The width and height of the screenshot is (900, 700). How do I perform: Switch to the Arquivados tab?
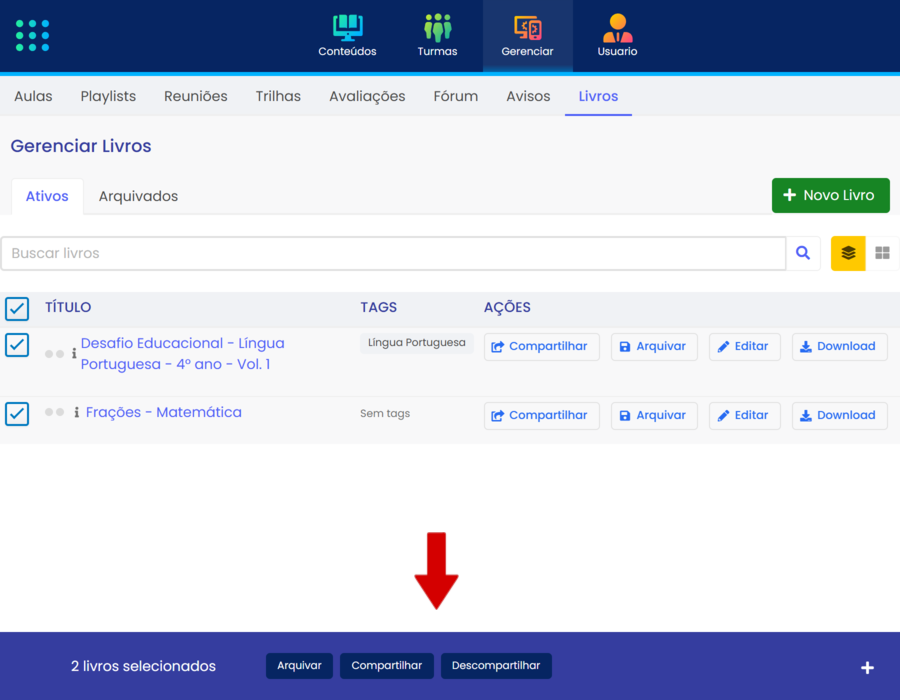point(138,196)
